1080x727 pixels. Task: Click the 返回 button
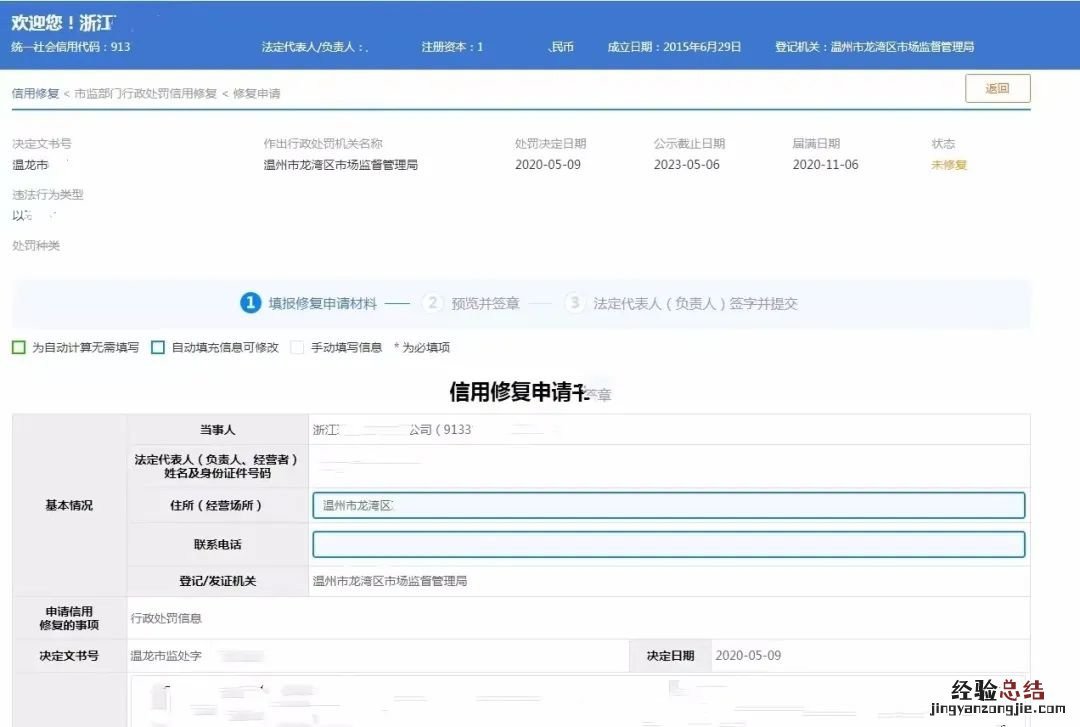coord(997,89)
